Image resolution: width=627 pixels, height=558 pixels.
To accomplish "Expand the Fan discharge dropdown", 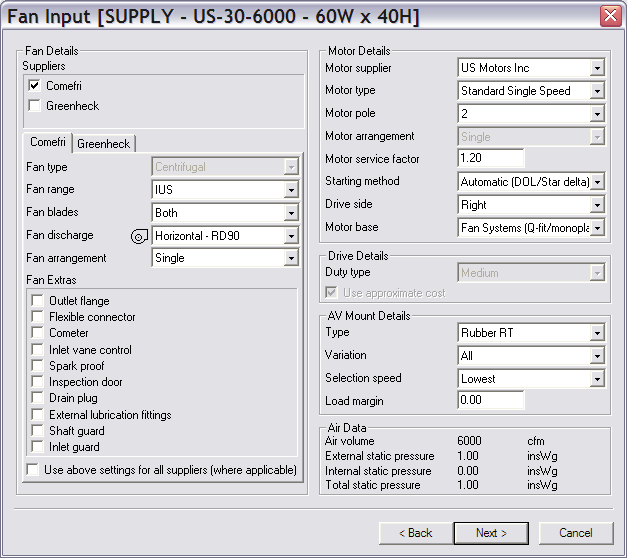I will click(x=291, y=236).
